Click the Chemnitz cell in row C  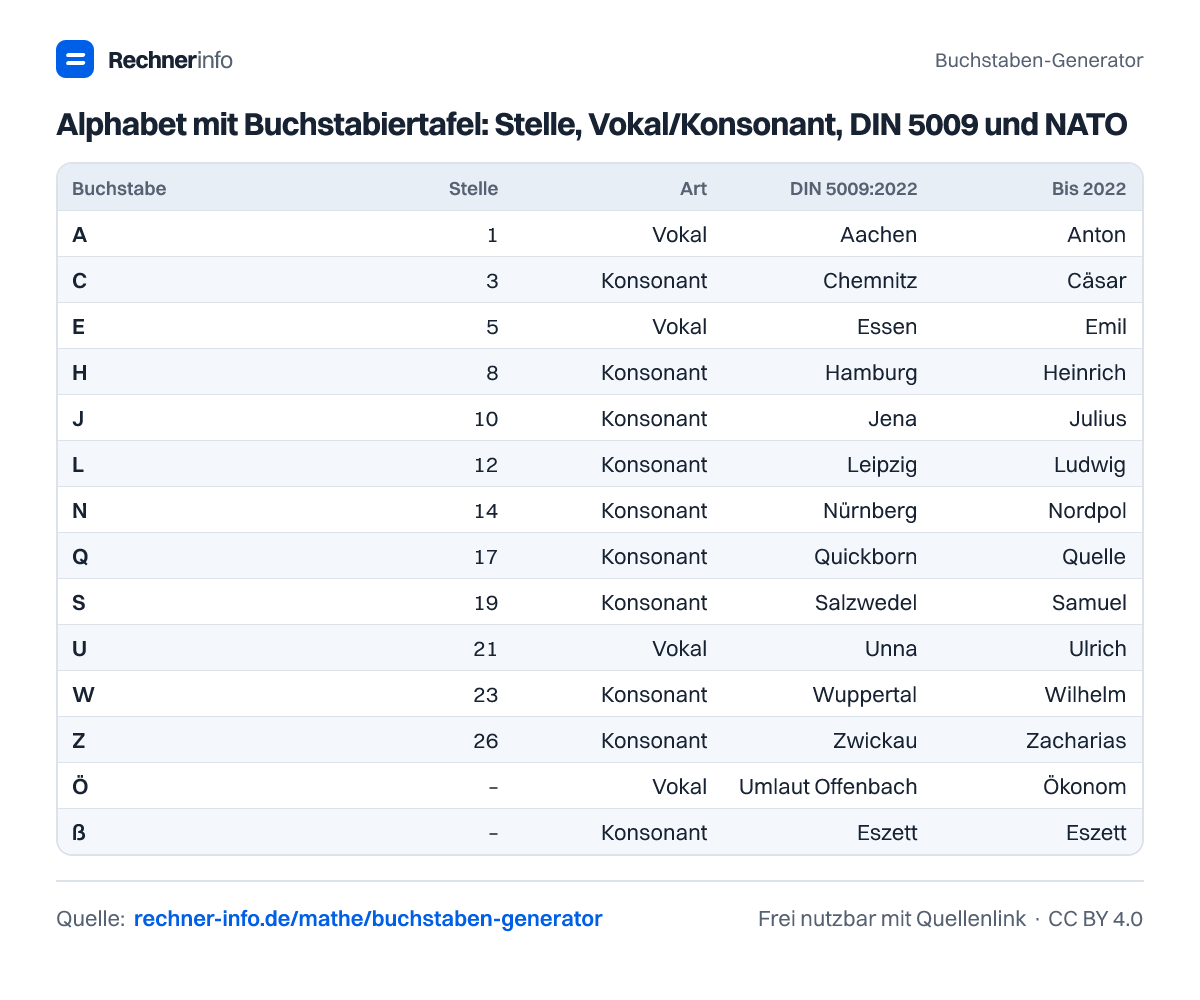(870, 281)
